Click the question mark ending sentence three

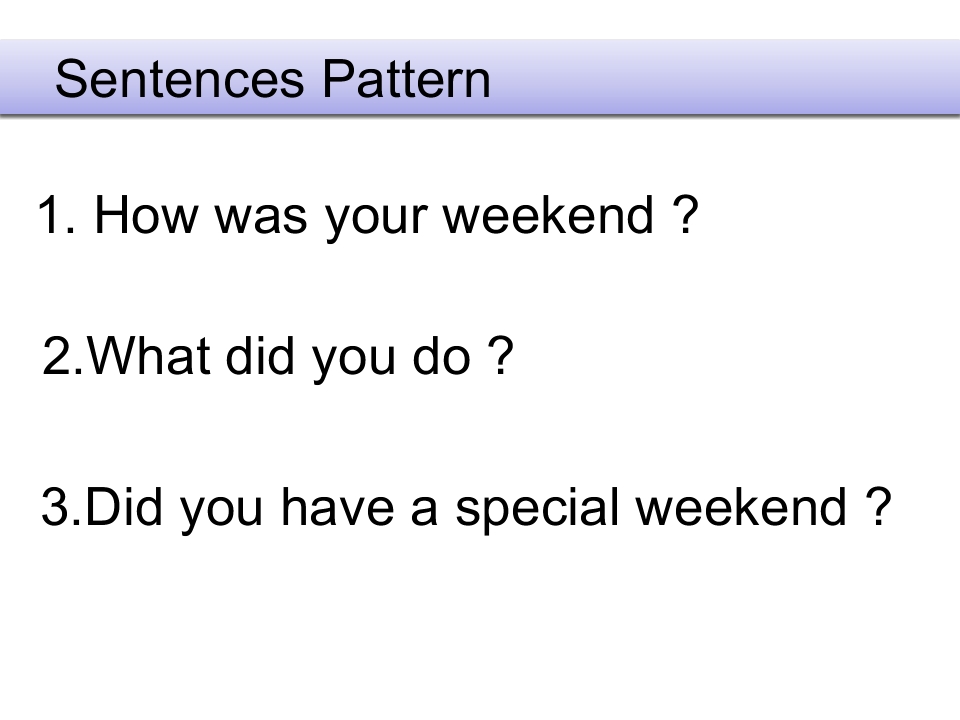875,508
